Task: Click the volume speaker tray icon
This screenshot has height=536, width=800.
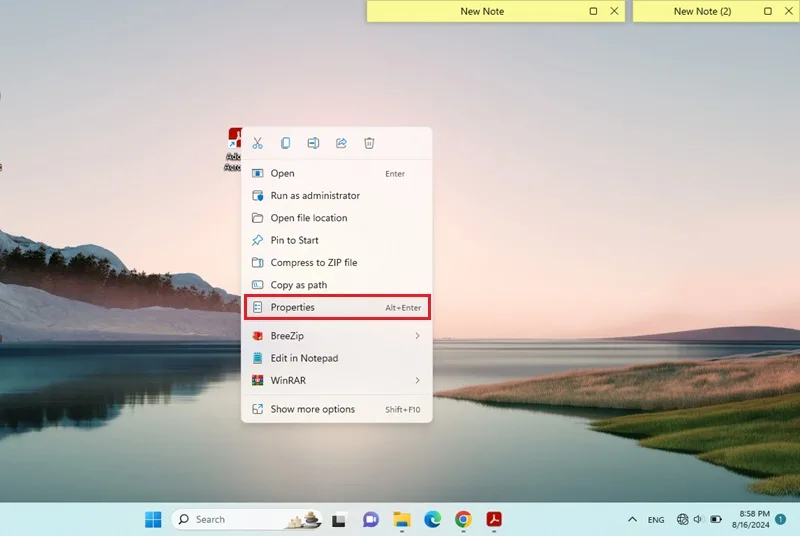Action: click(698, 520)
